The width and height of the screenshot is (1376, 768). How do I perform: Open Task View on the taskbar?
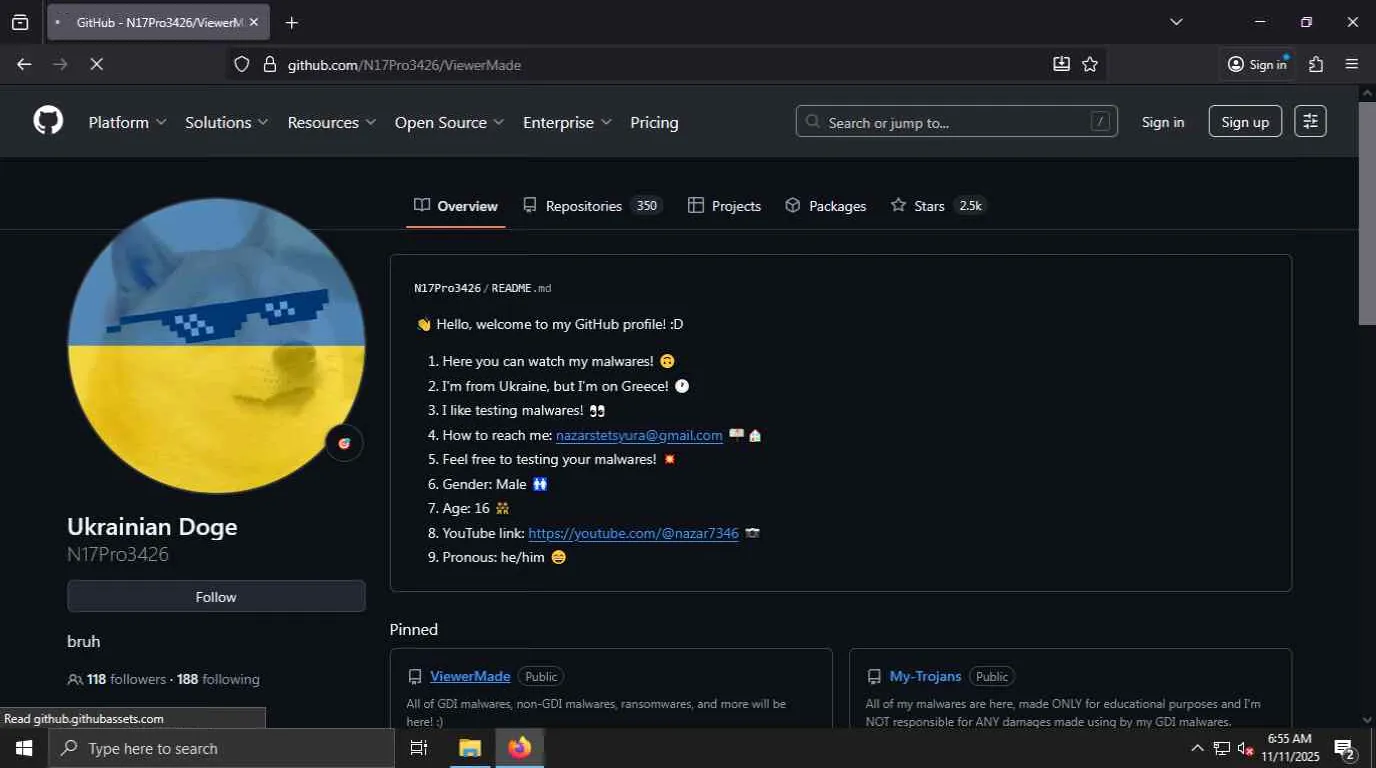tap(419, 748)
